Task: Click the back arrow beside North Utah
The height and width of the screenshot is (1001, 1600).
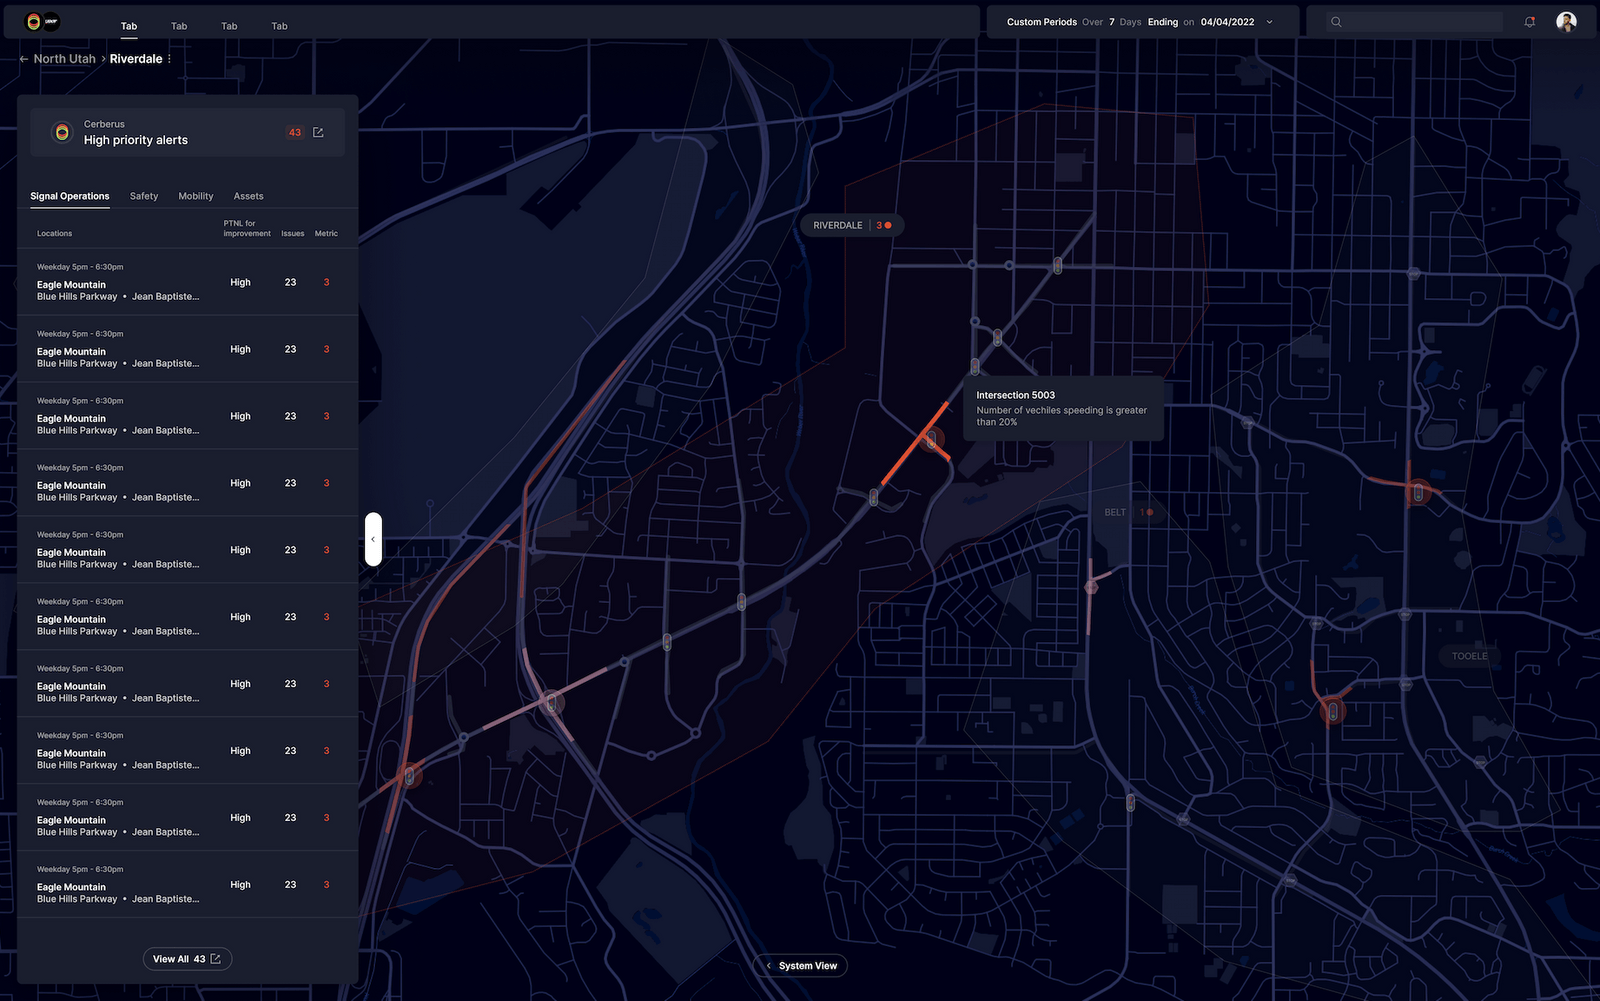Action: coord(24,59)
